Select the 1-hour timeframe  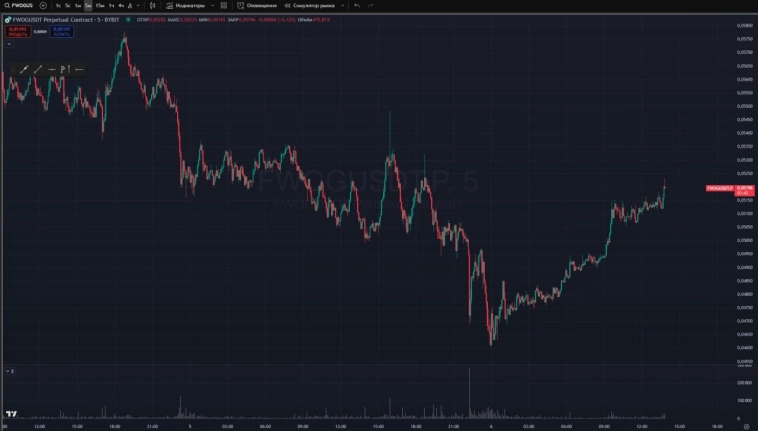[112, 5]
